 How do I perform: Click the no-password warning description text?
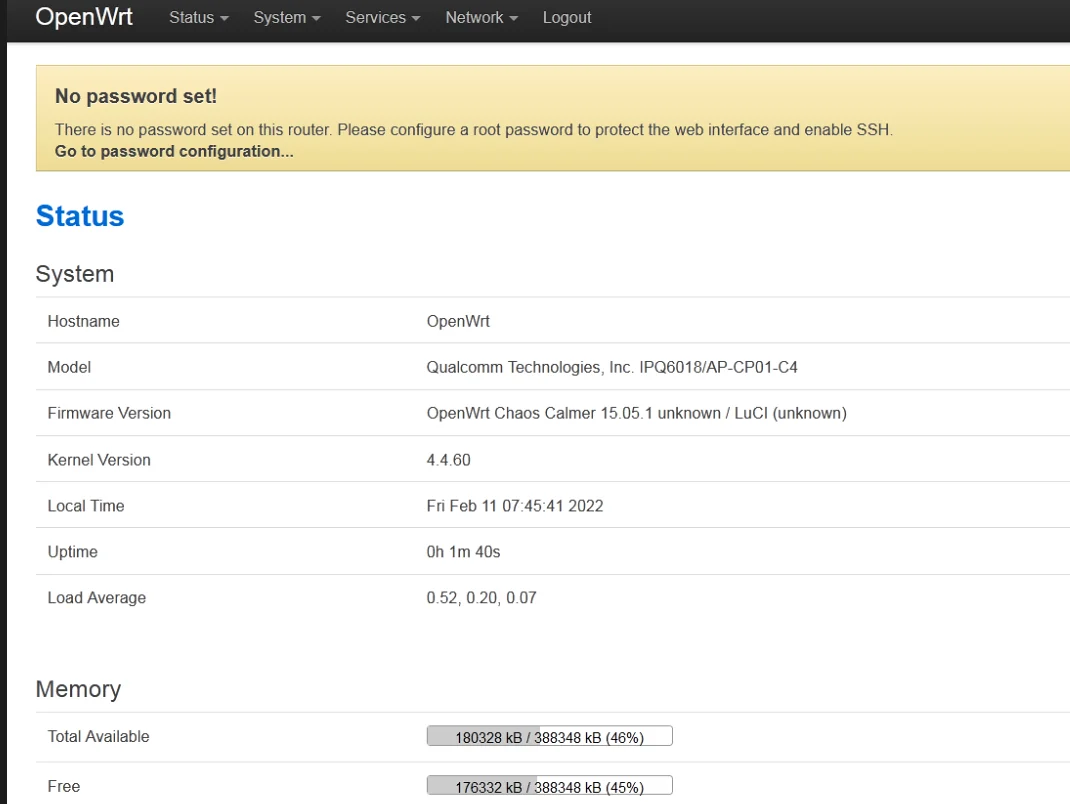coord(474,130)
